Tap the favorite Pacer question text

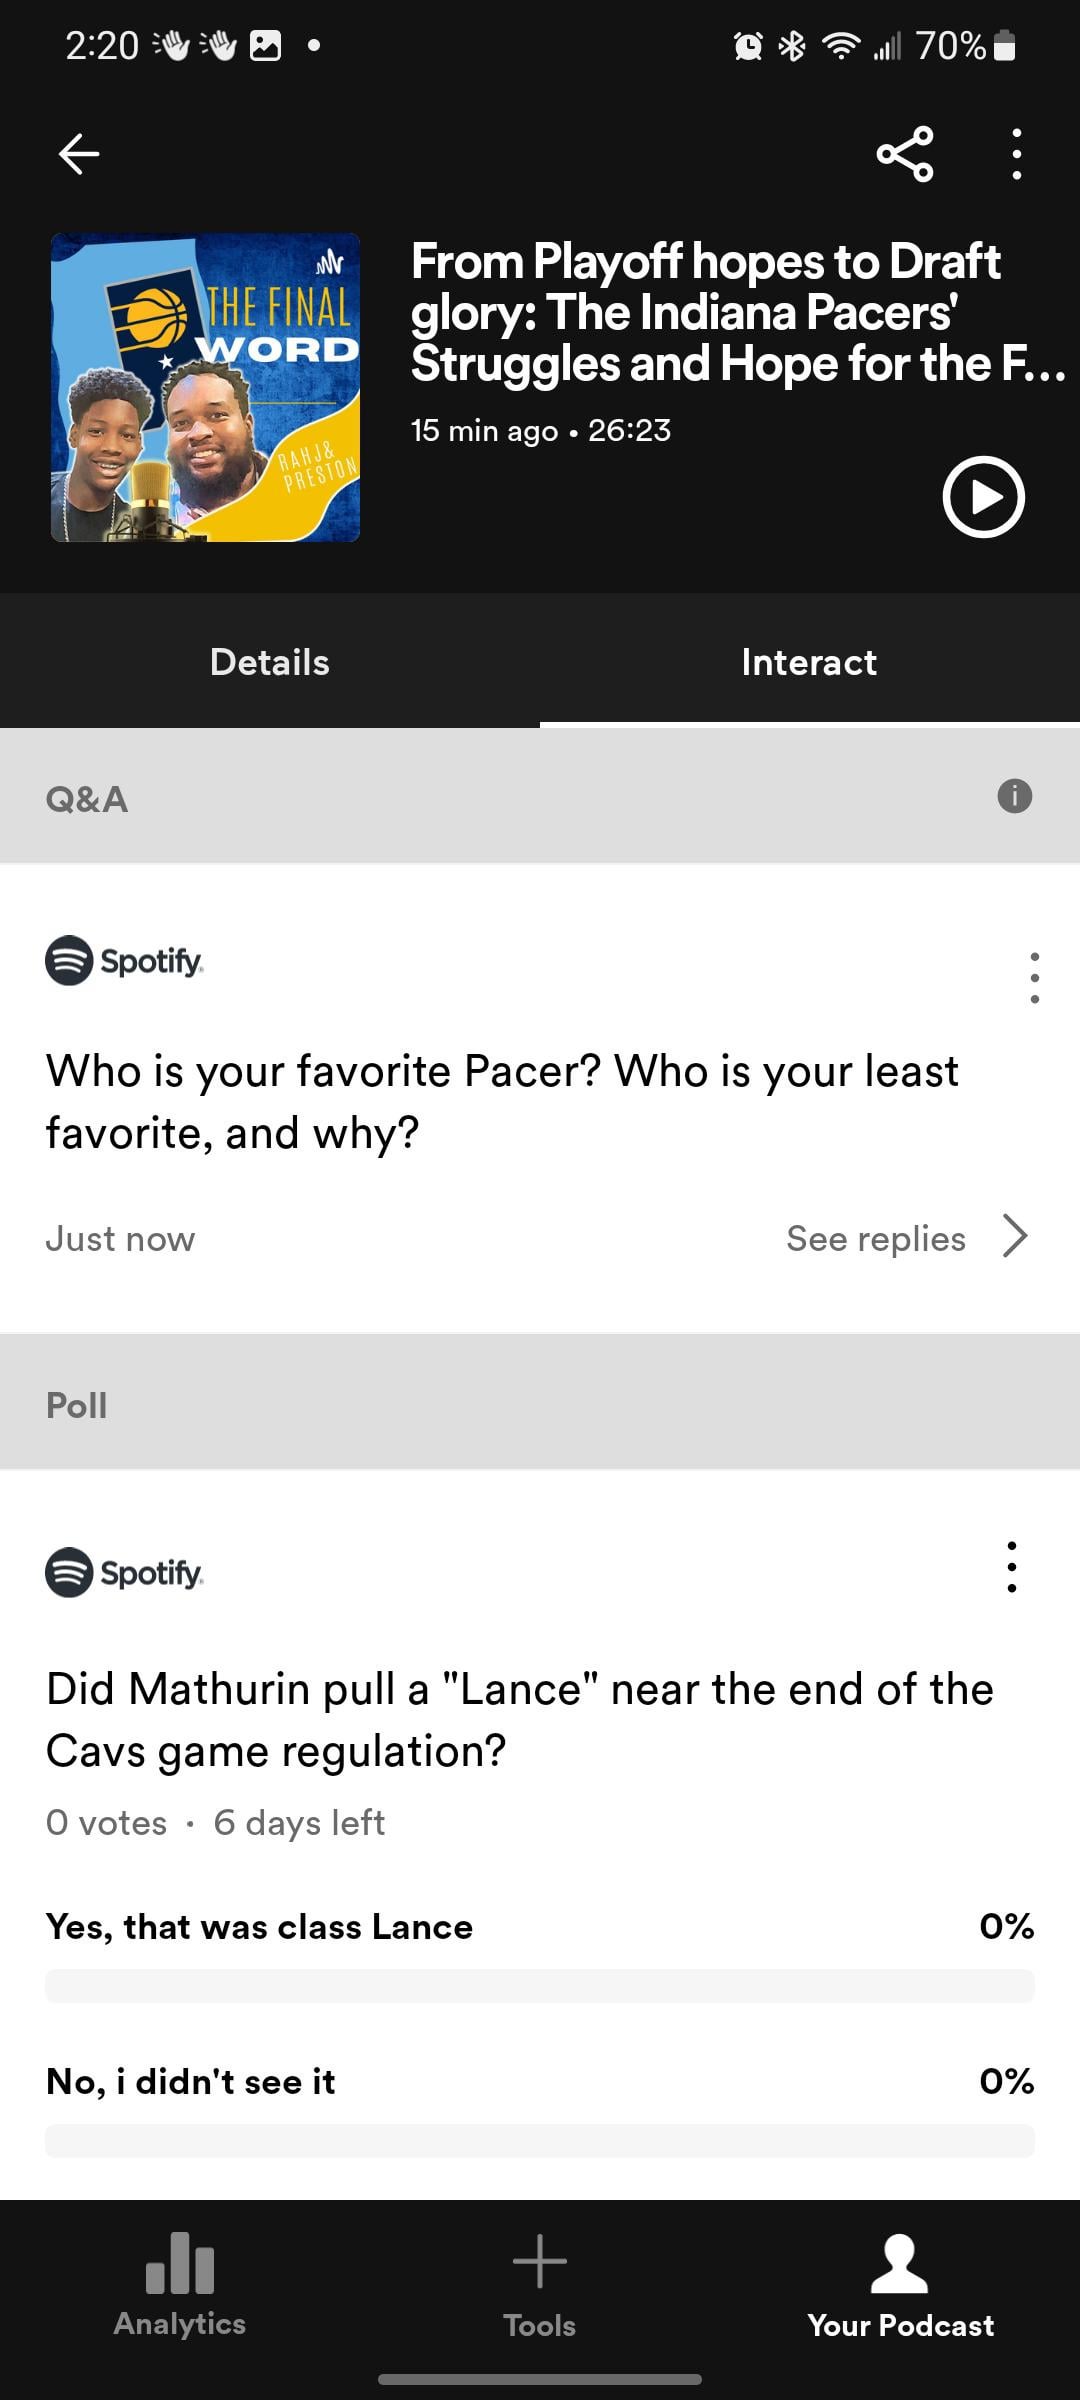click(502, 1102)
